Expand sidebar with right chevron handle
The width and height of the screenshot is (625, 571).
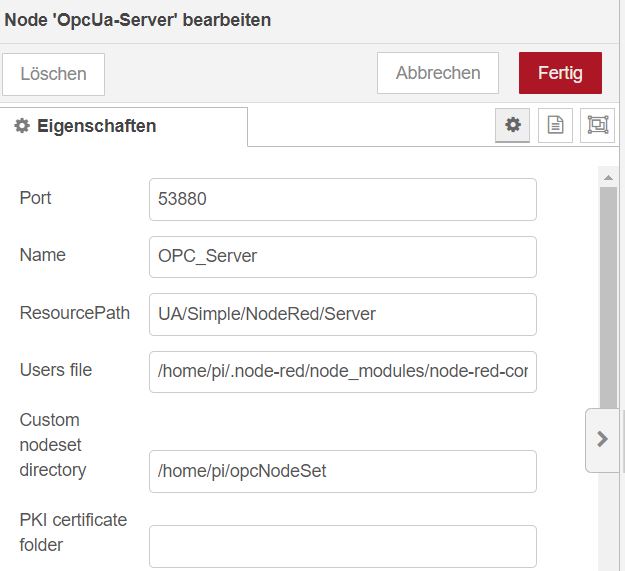coord(602,440)
